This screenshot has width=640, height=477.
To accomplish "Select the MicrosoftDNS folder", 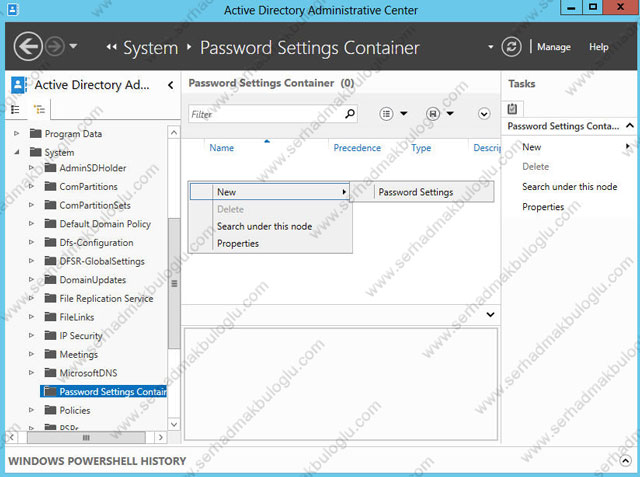I will click(x=80, y=373).
